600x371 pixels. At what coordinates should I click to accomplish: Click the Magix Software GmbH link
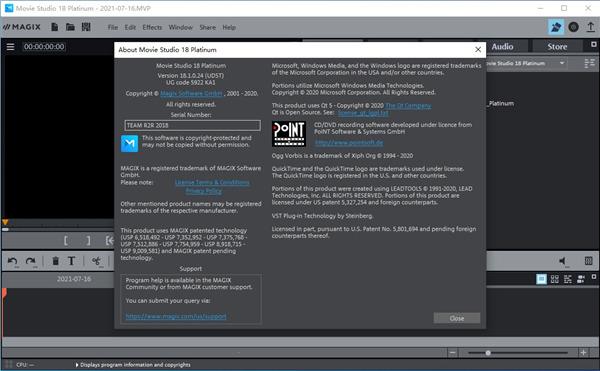click(191, 93)
